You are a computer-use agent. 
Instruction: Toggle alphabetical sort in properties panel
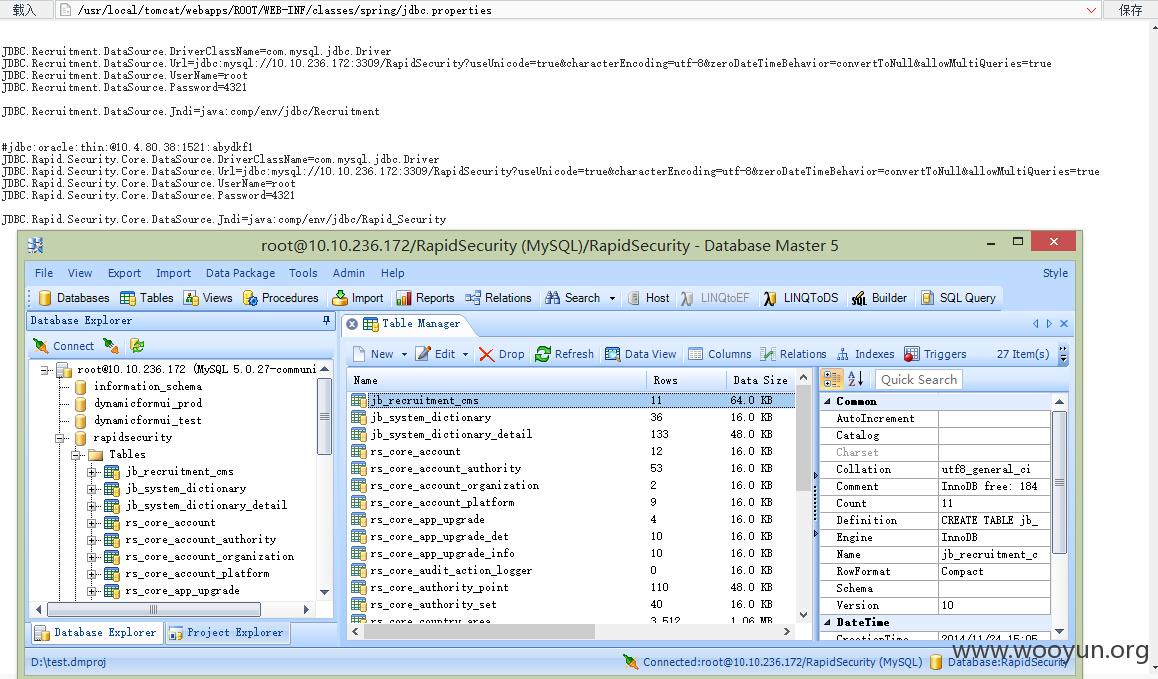coord(855,379)
